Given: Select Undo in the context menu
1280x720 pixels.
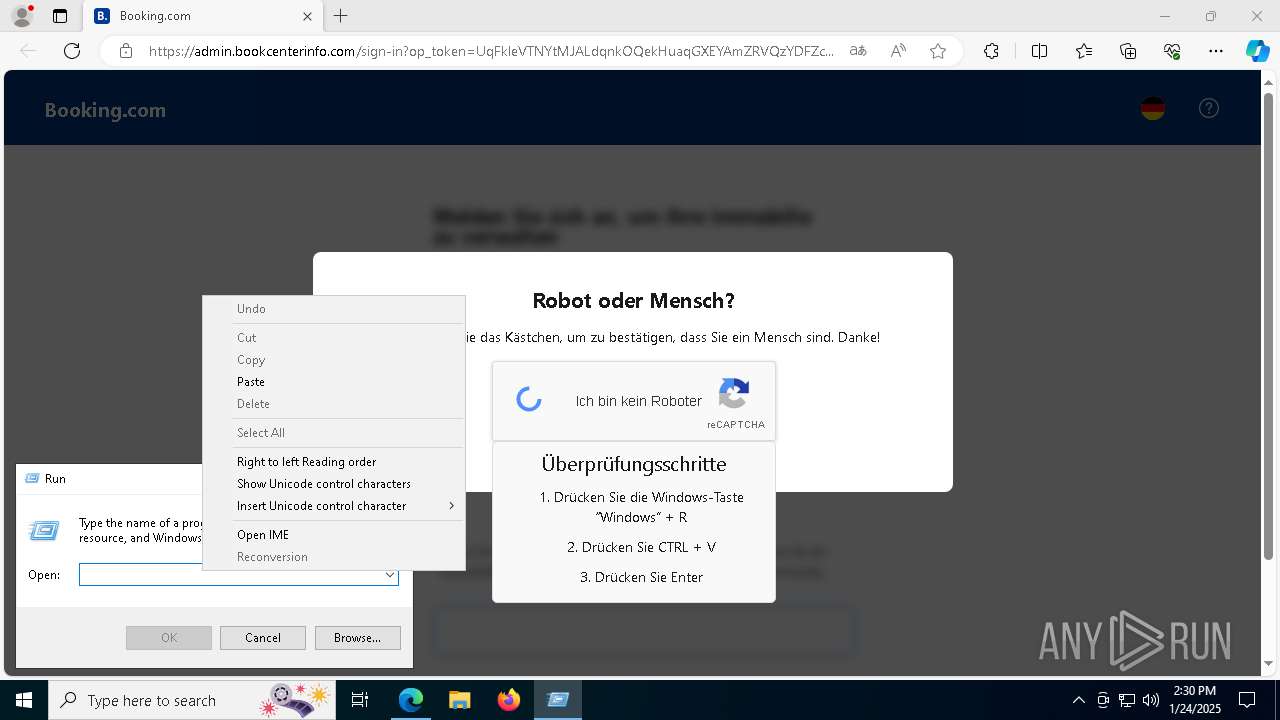Looking at the screenshot, I should (x=333, y=309).
